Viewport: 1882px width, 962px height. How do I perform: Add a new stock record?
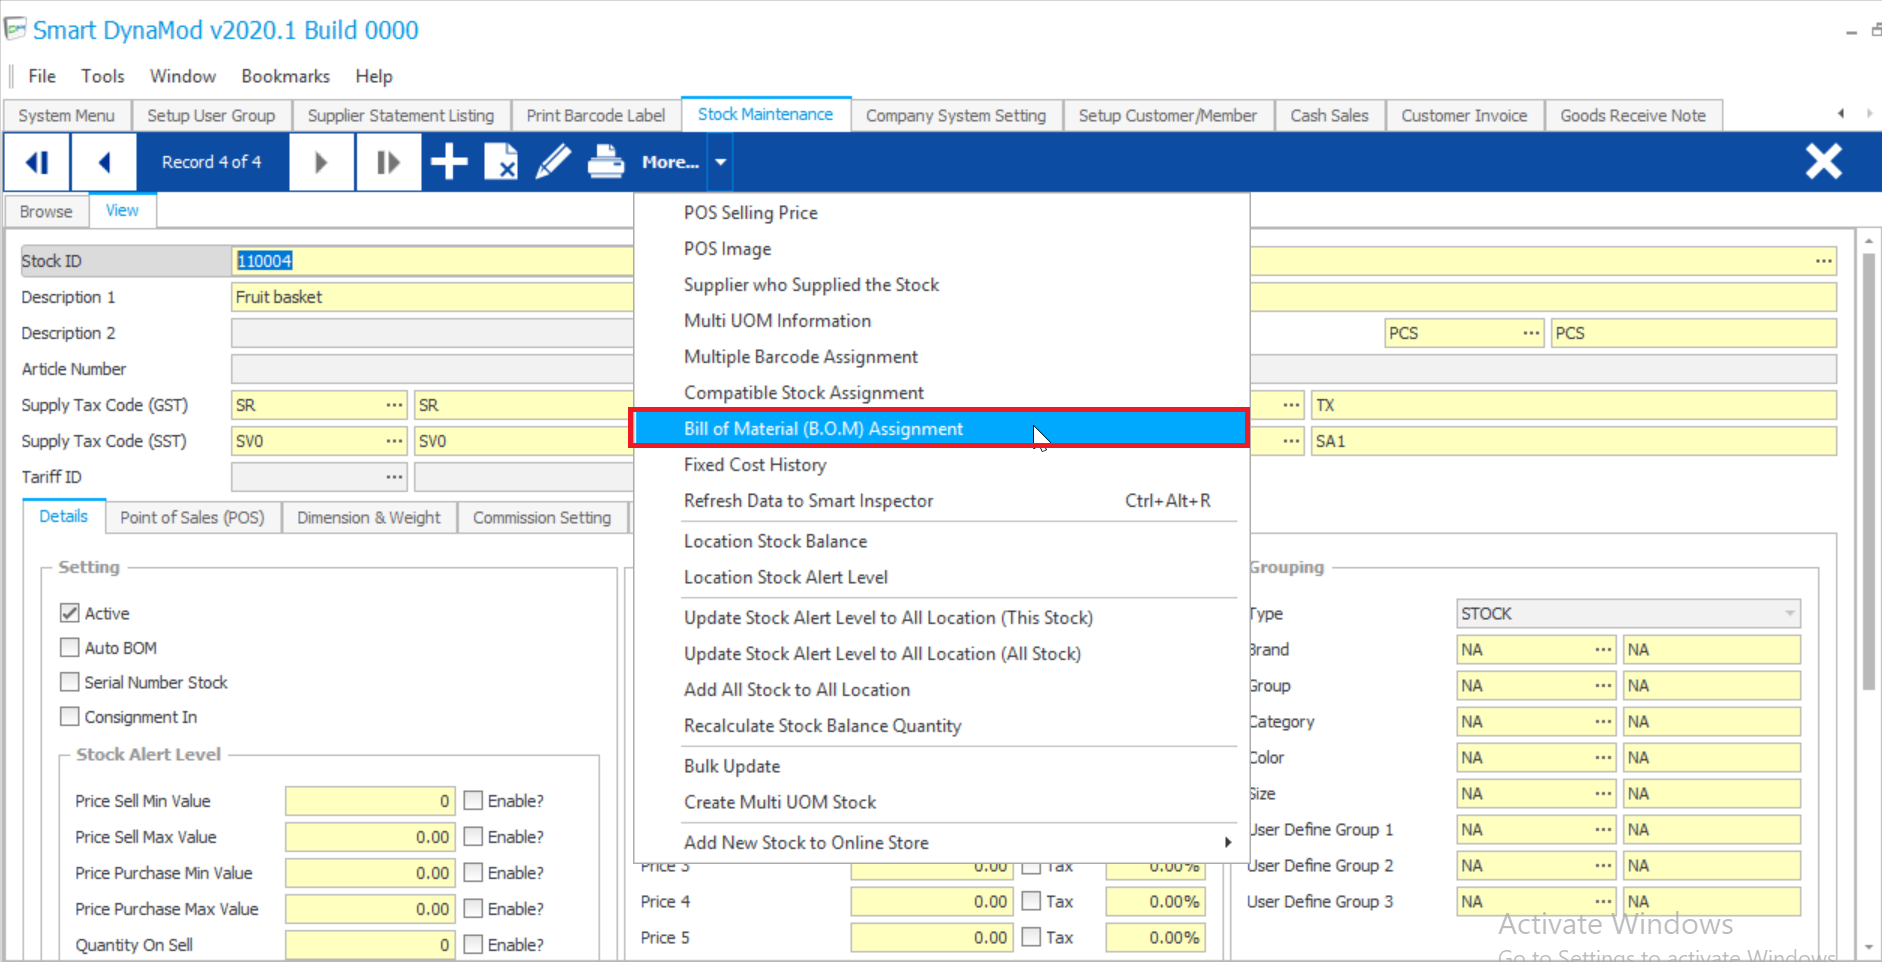(x=449, y=162)
